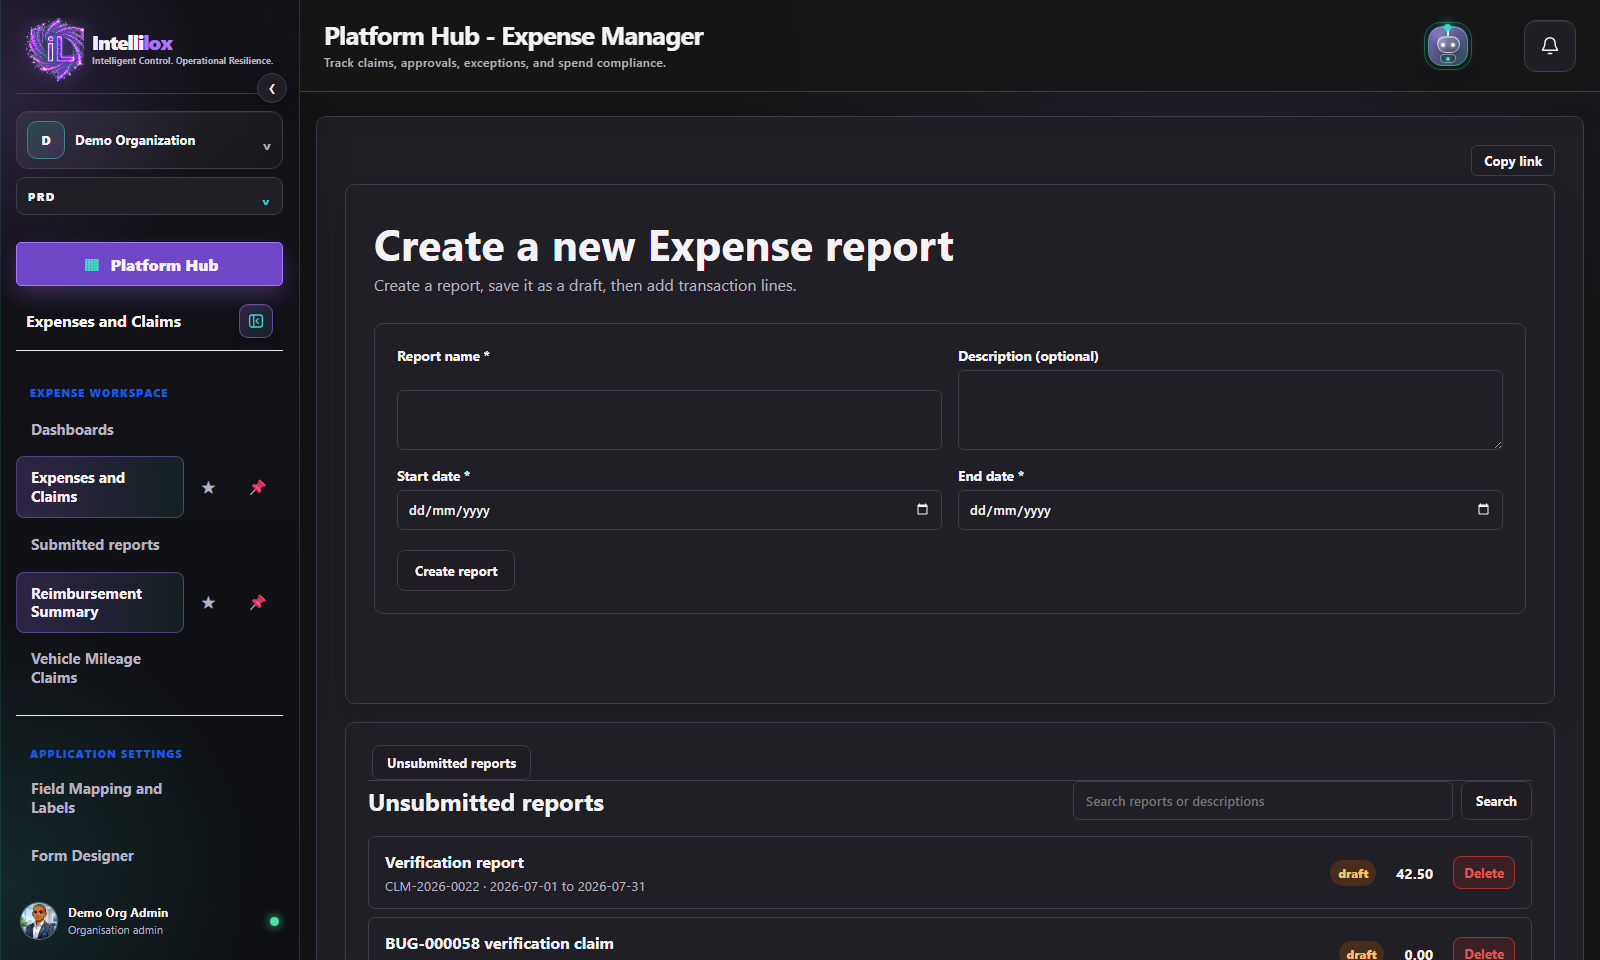Image resolution: width=1600 pixels, height=960 pixels.
Task: Click the Expenses and Claims sidebar heading
Action: 104,322
